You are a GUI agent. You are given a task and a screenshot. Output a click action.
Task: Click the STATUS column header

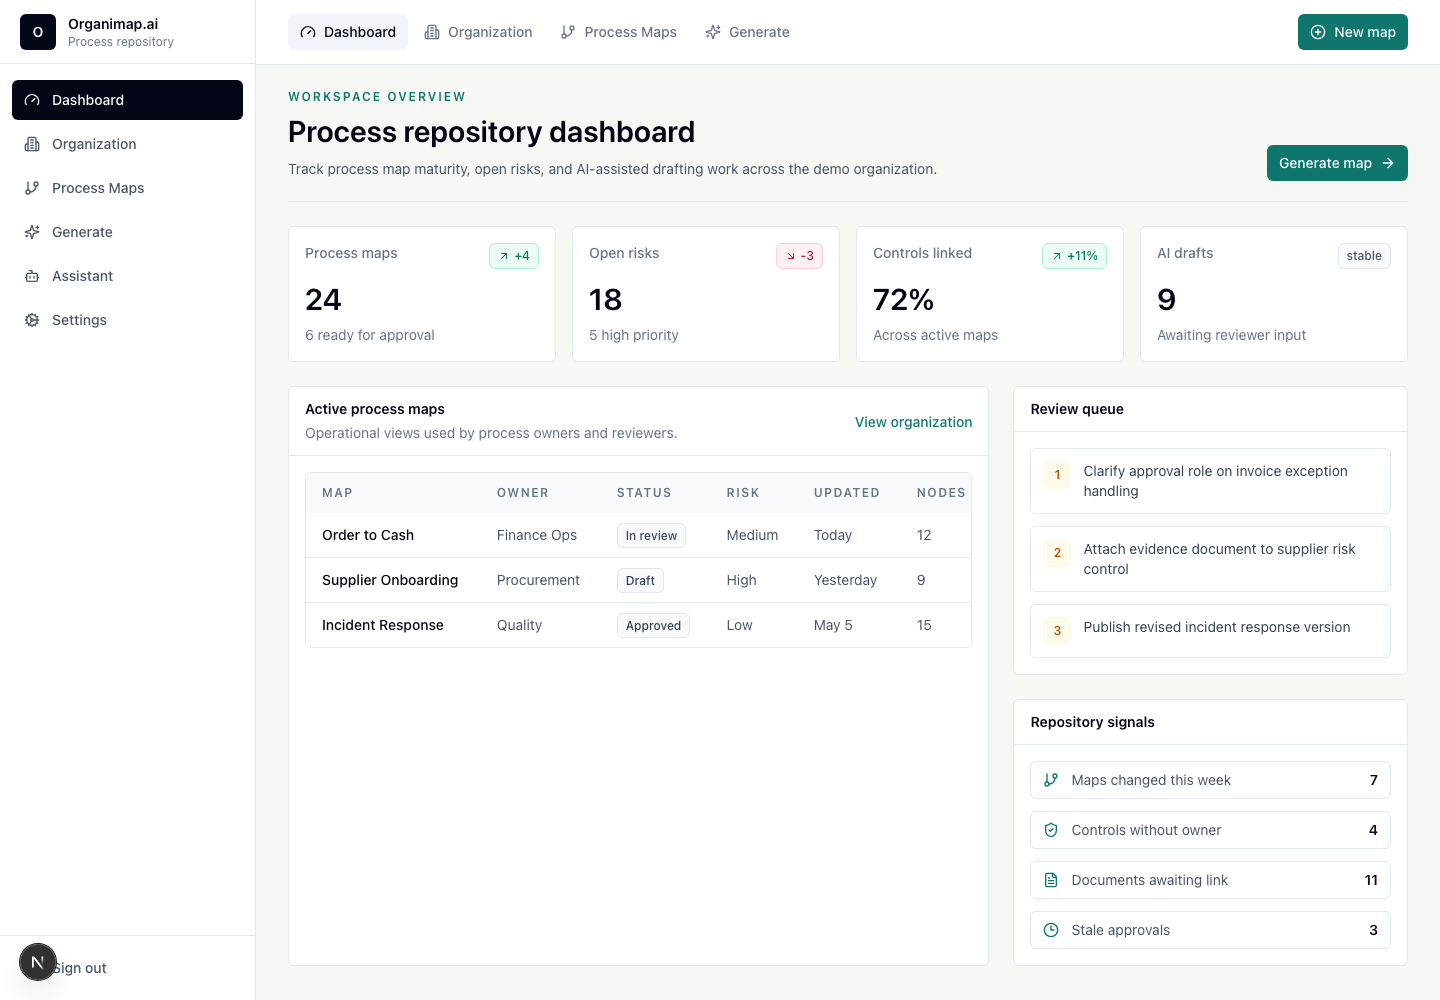coord(644,493)
